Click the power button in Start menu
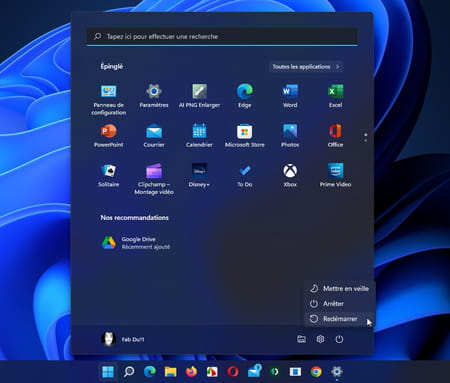The image size is (450, 383). pos(339,339)
